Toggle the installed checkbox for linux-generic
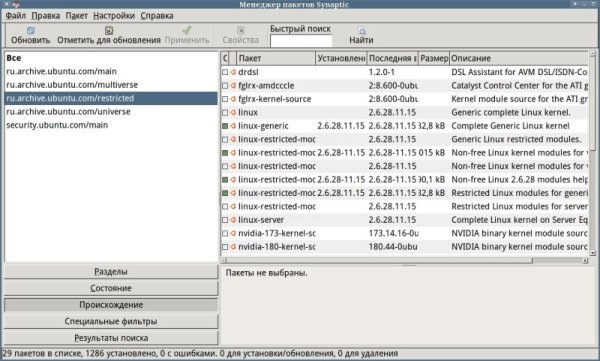 225,126
